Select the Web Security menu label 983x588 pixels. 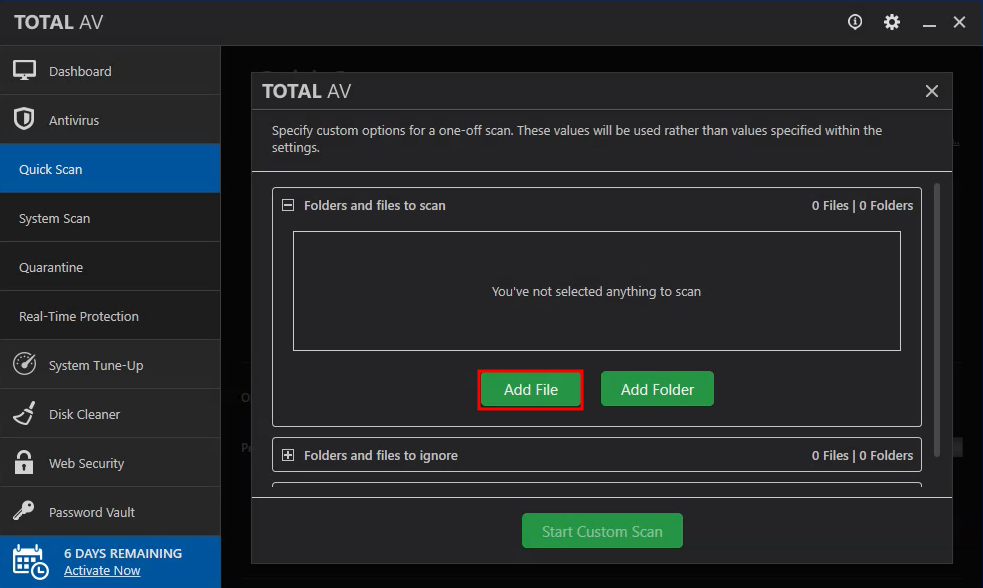pos(87,463)
